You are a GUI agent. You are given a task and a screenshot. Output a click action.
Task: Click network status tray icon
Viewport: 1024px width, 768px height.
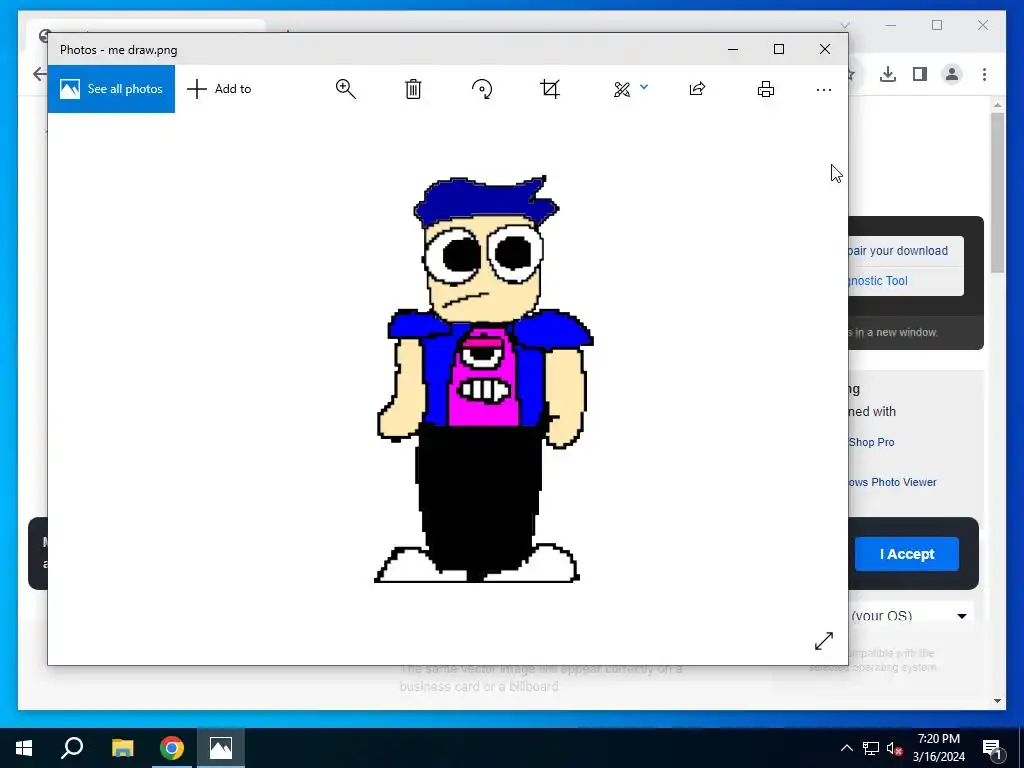[871, 748]
